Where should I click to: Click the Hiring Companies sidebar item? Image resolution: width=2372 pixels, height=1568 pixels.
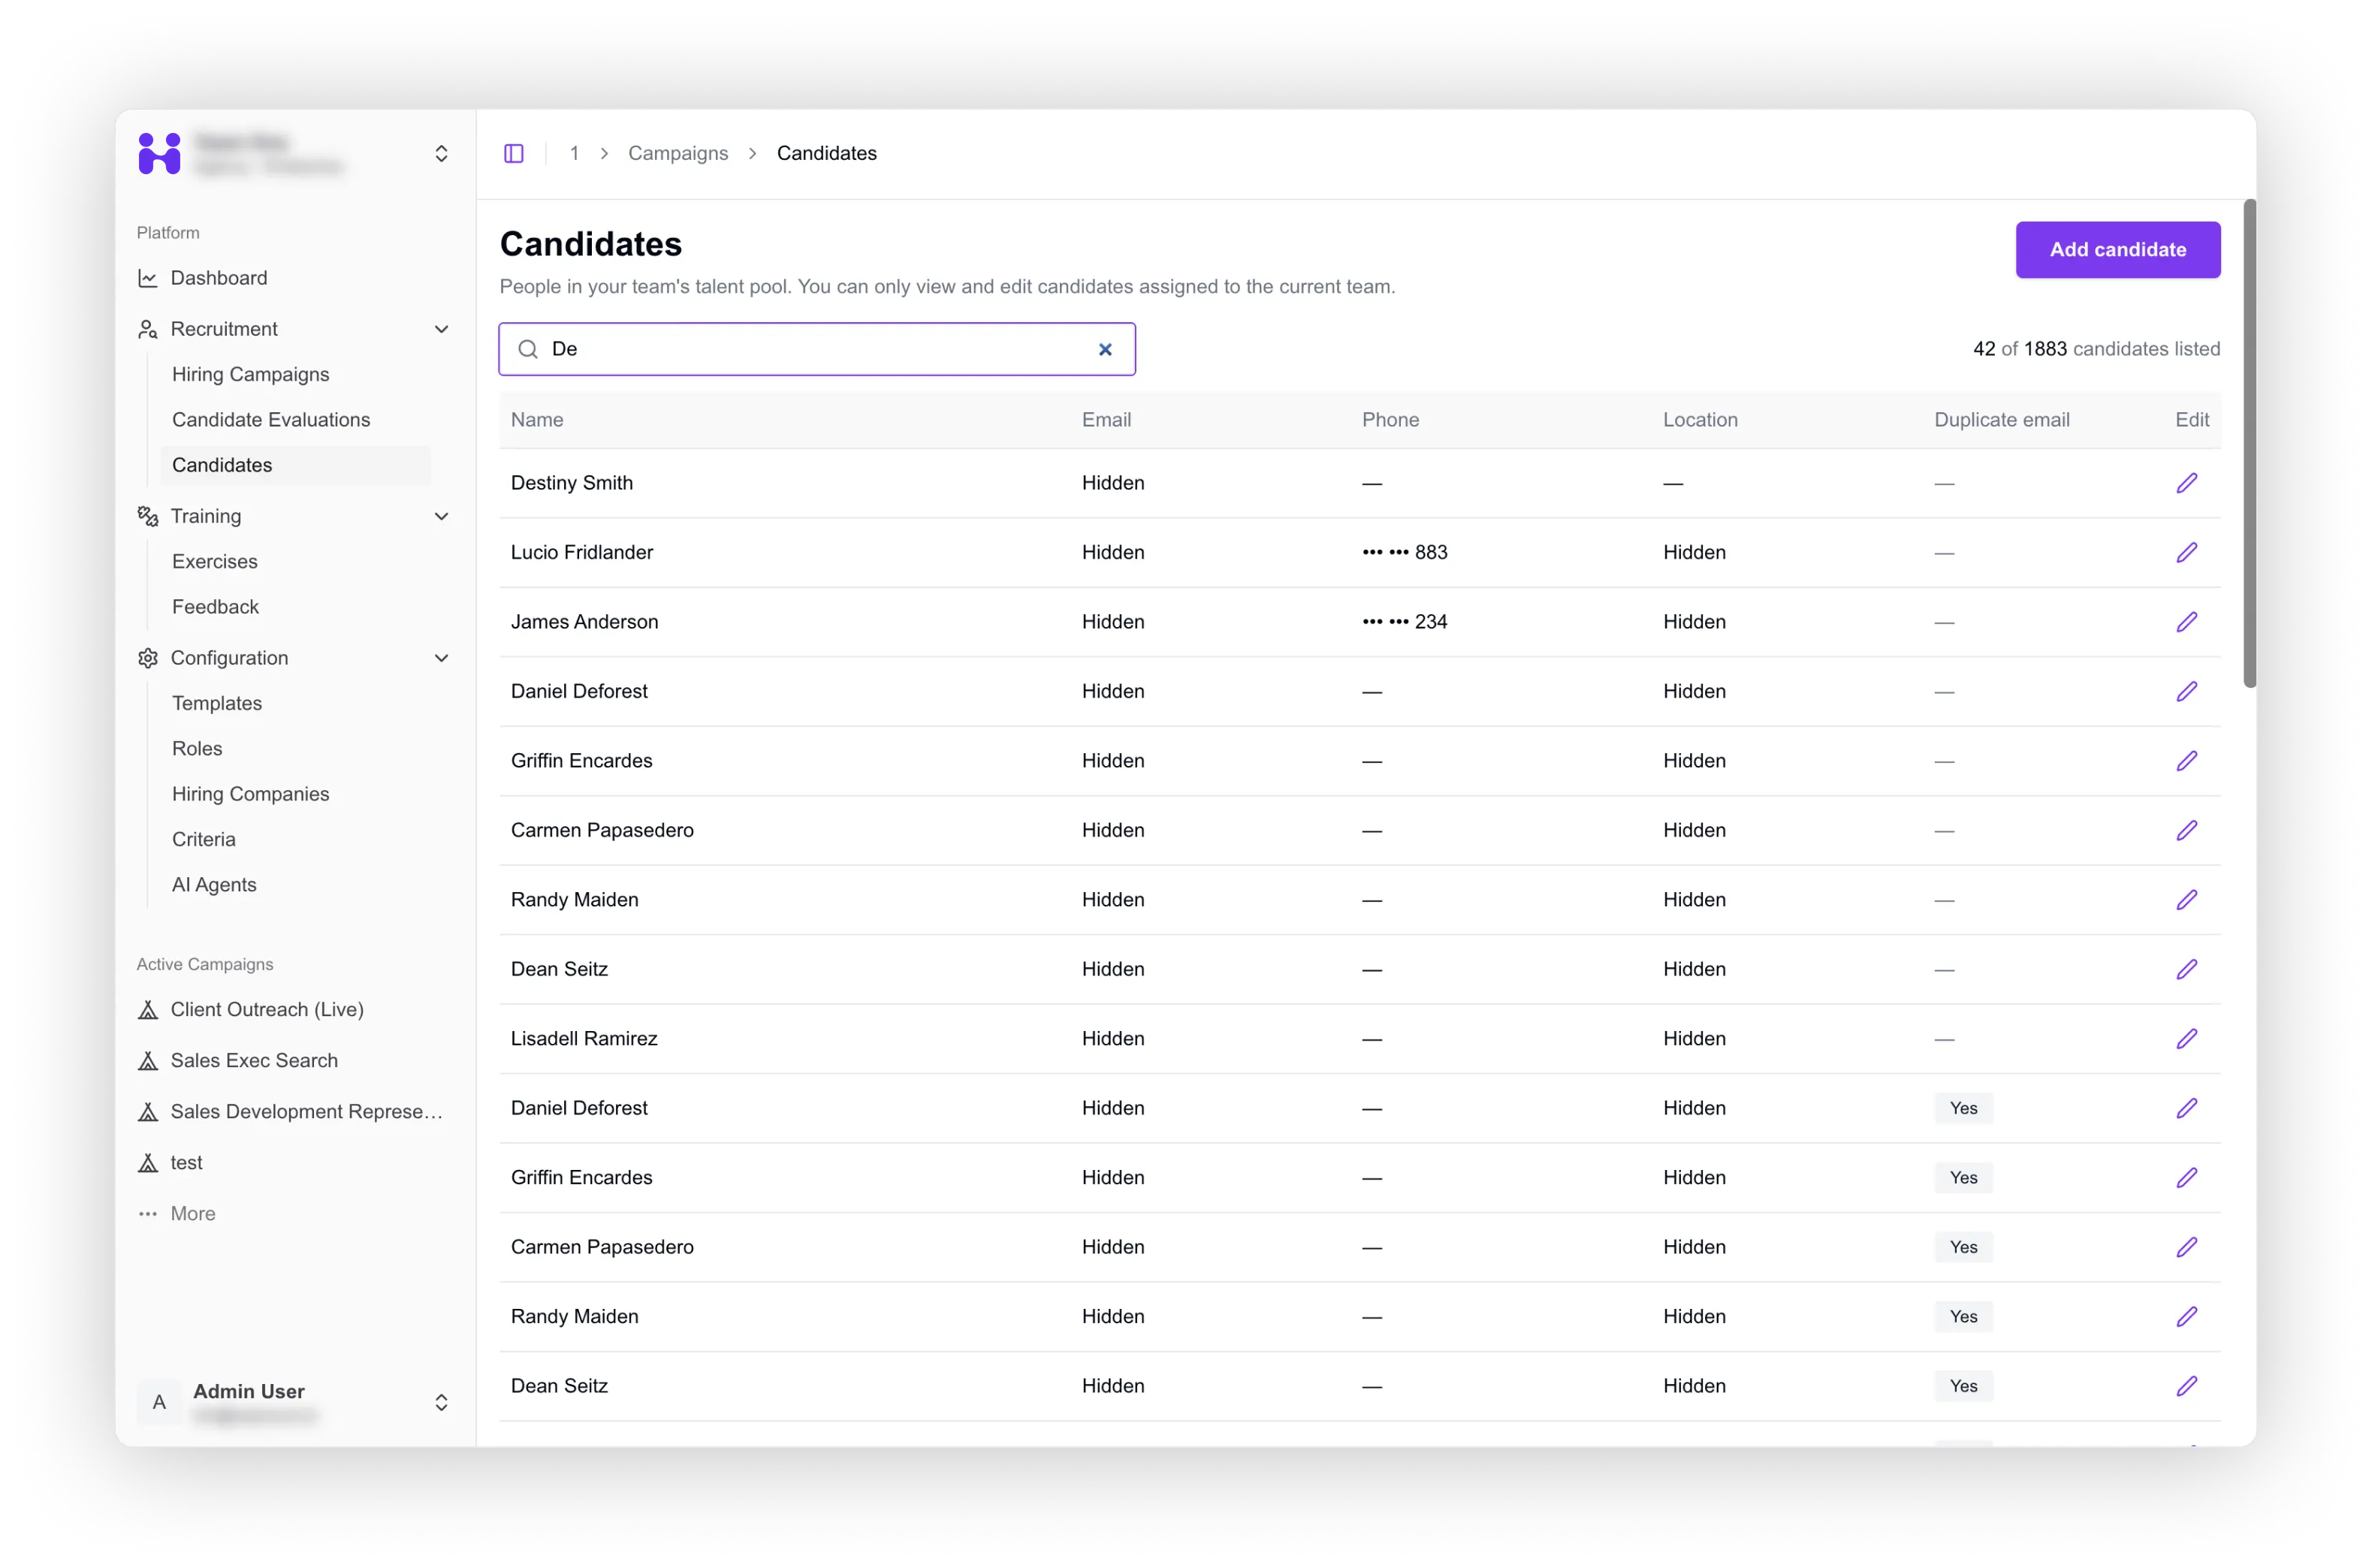click(251, 794)
